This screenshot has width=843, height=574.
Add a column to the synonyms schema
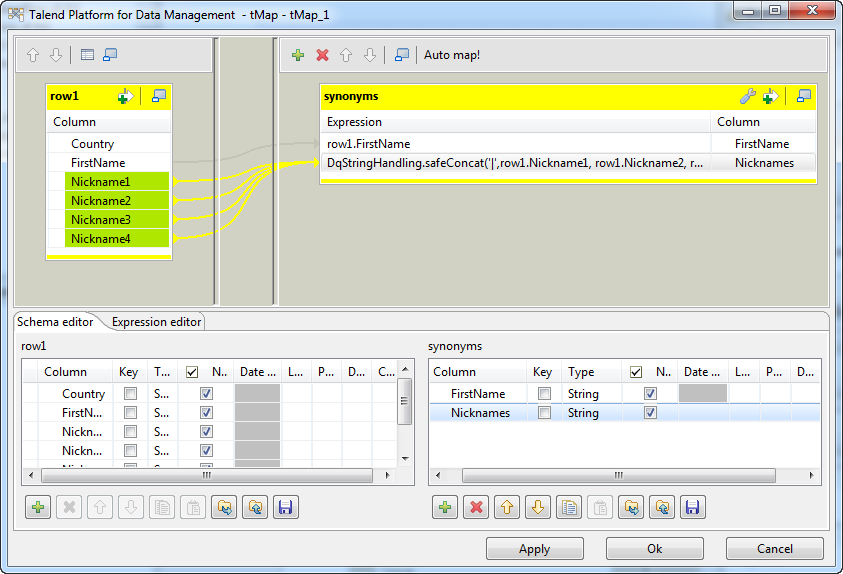[x=446, y=507]
